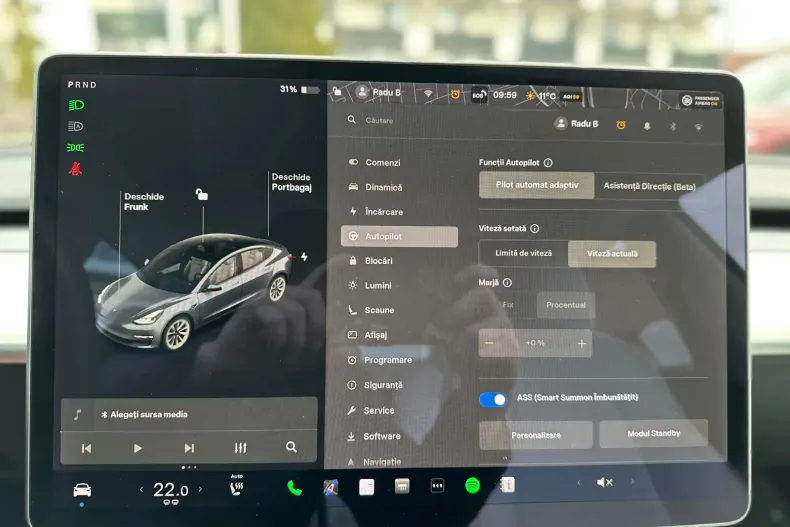
Task: Open the Afișaj settings section
Action: [x=368, y=335]
